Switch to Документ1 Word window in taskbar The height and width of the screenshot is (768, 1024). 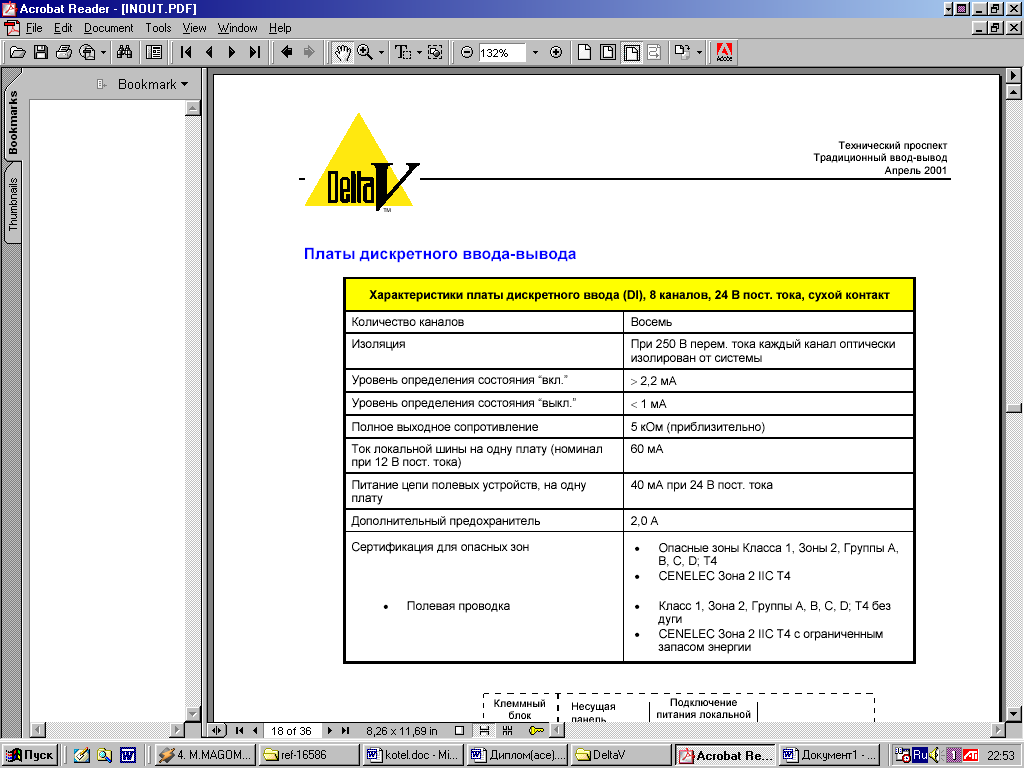click(x=829, y=755)
